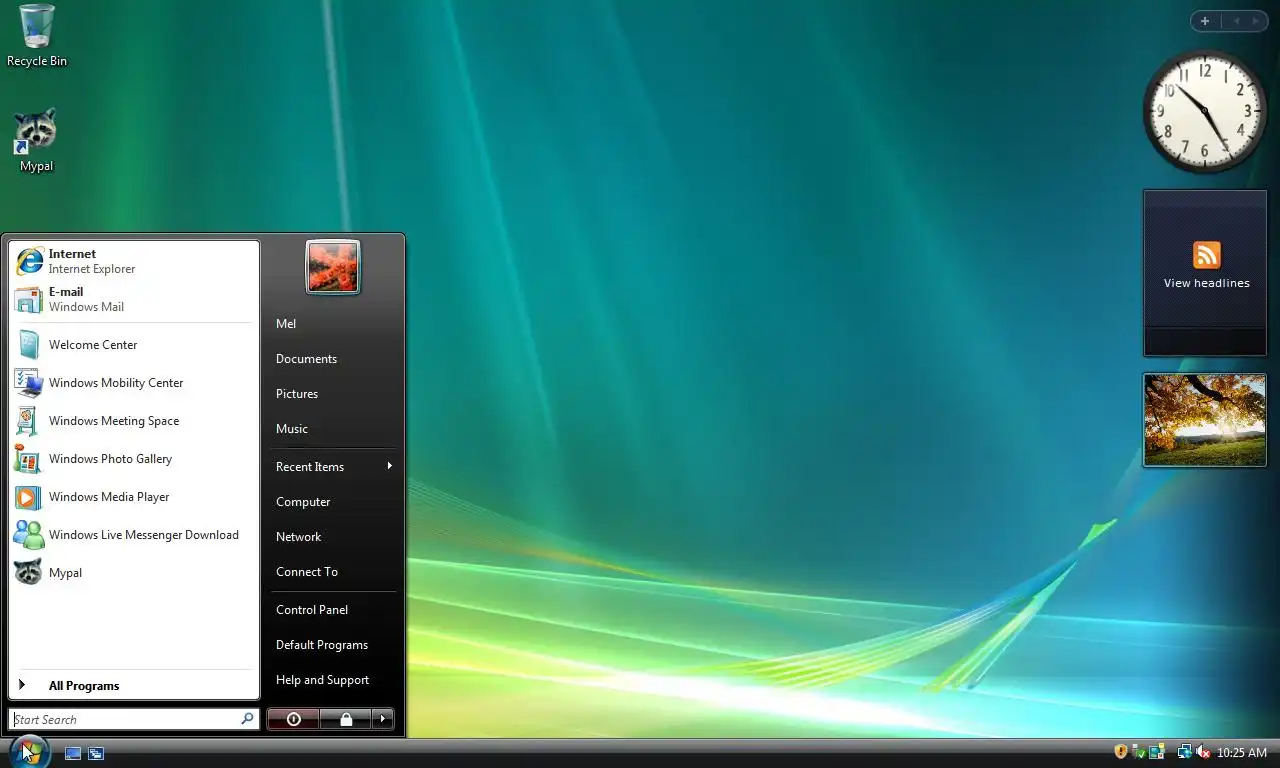Click the 10:25 AM taskbar clock
This screenshot has width=1280, height=768.
coord(1242,753)
